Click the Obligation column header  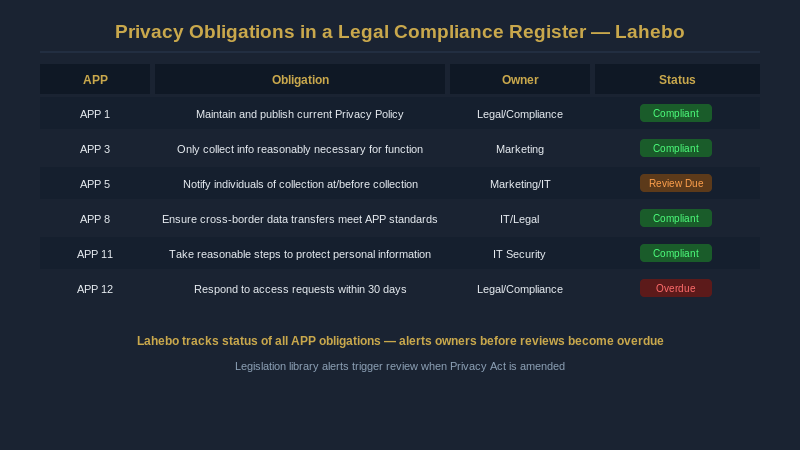[x=300, y=80]
